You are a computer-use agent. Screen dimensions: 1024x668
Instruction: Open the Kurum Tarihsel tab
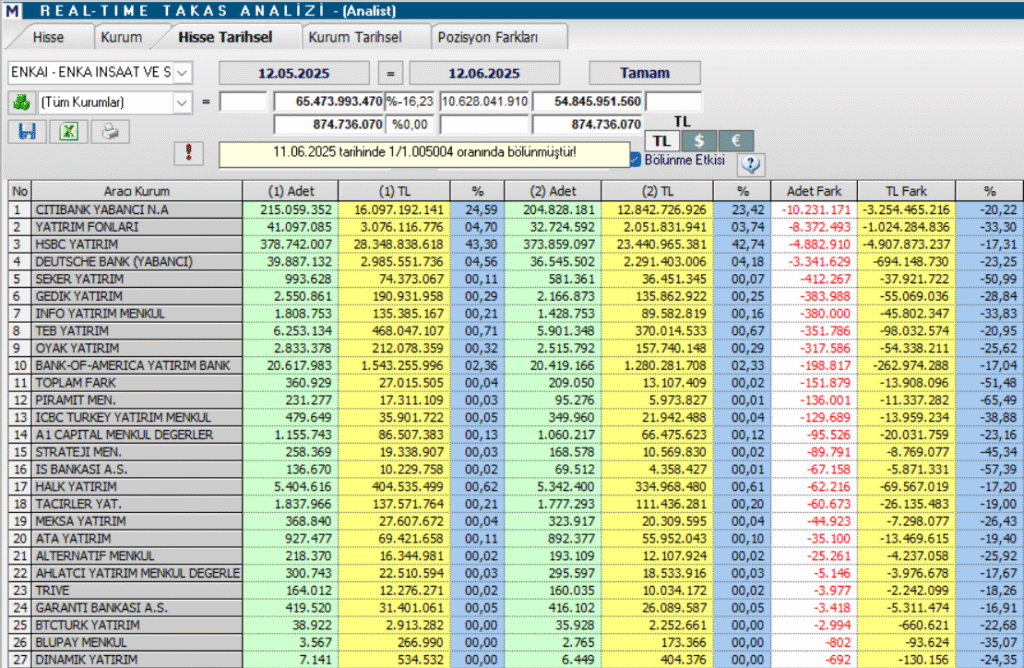[355, 37]
